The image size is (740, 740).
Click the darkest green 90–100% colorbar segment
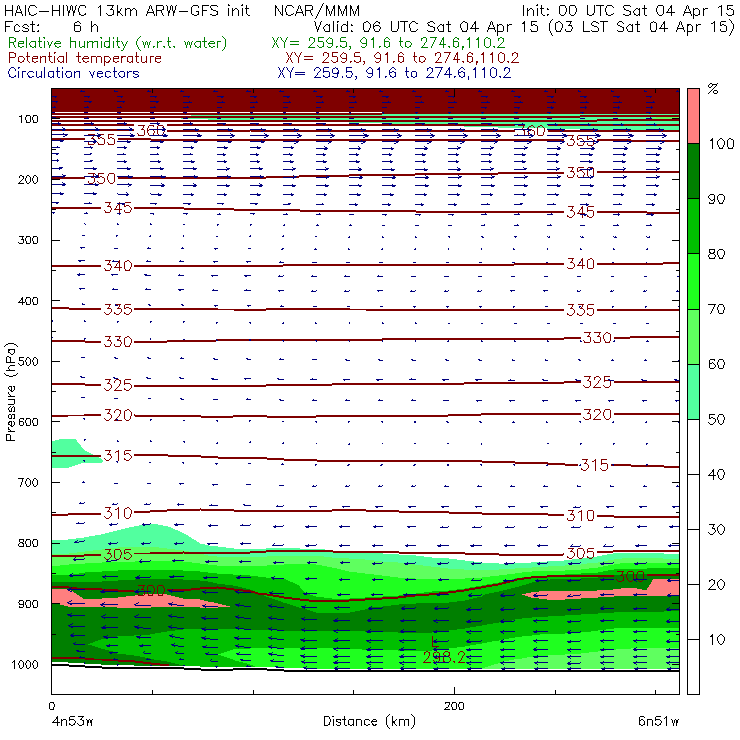(693, 171)
